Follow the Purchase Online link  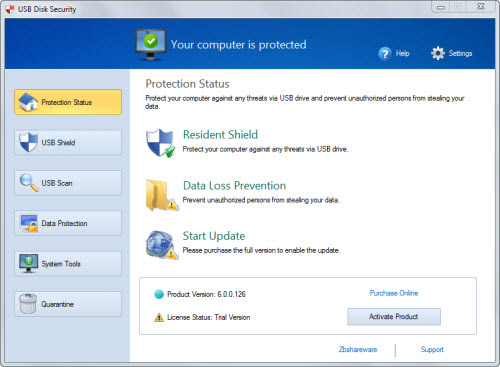[394, 293]
